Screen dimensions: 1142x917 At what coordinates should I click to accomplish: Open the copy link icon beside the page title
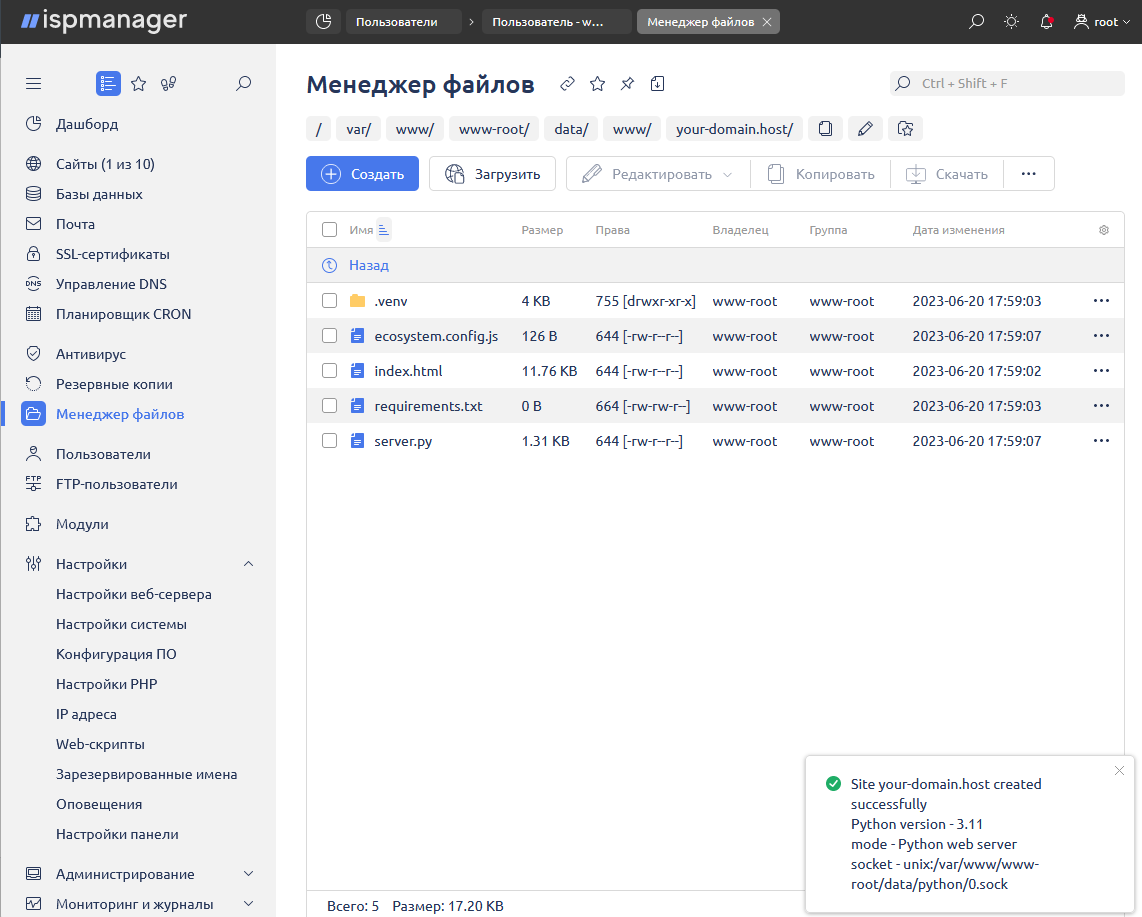pos(567,84)
